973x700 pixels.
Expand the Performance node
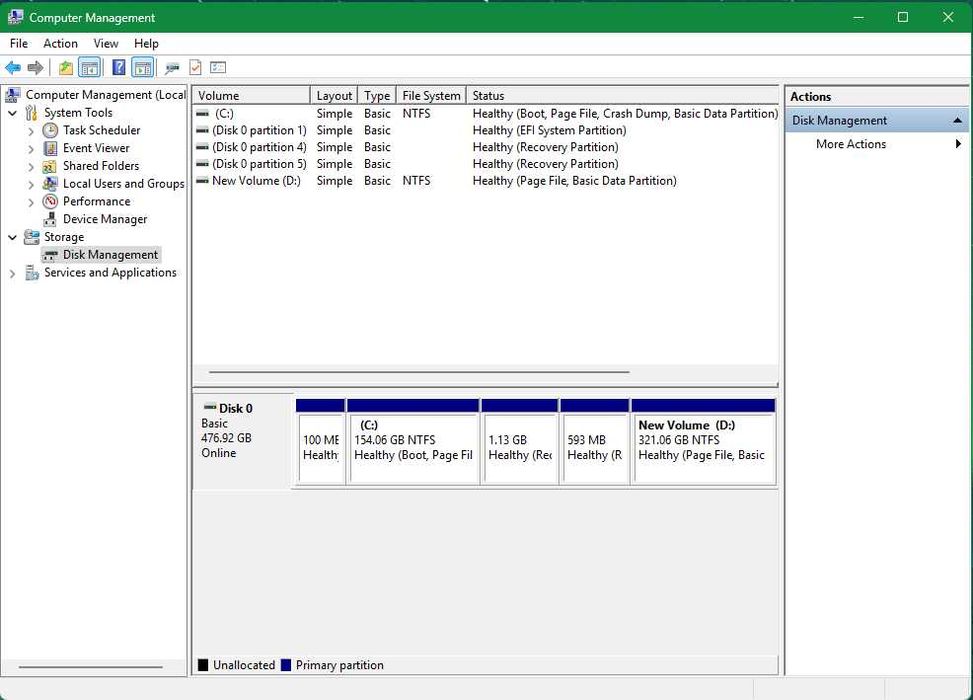point(31,202)
